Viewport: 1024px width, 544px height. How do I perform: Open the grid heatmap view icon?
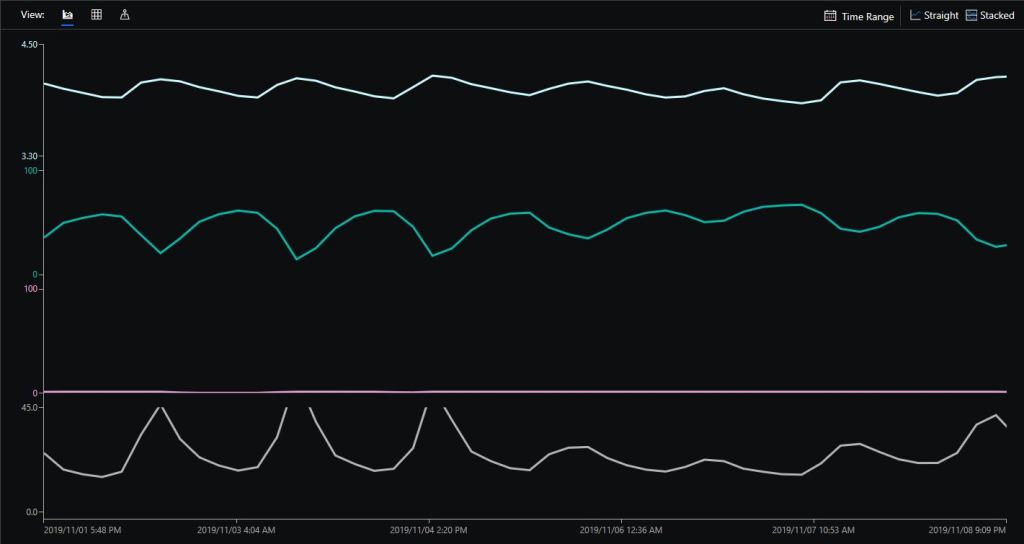pos(96,15)
